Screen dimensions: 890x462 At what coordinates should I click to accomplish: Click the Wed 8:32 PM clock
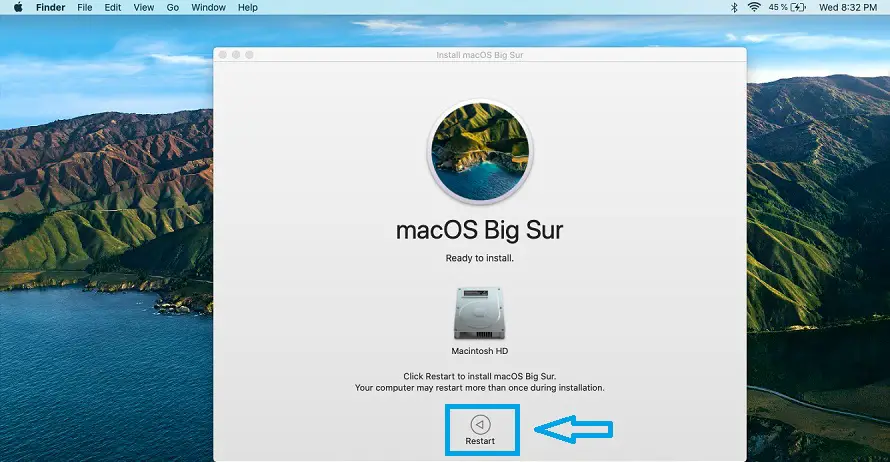click(x=847, y=8)
